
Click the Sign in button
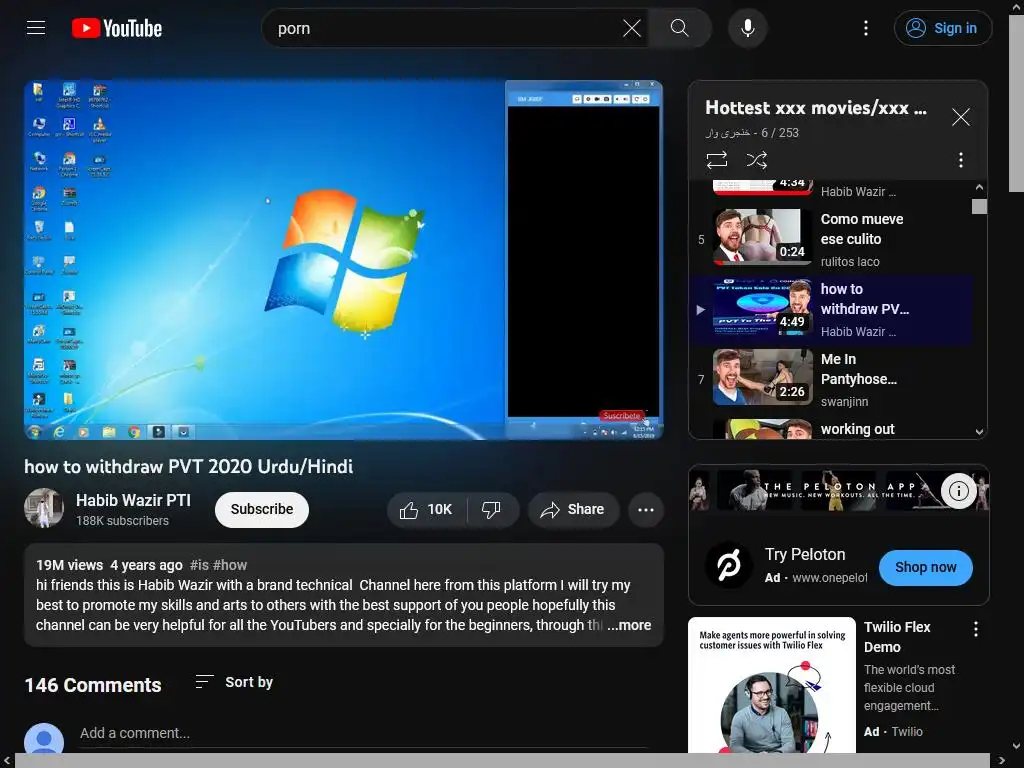point(943,28)
